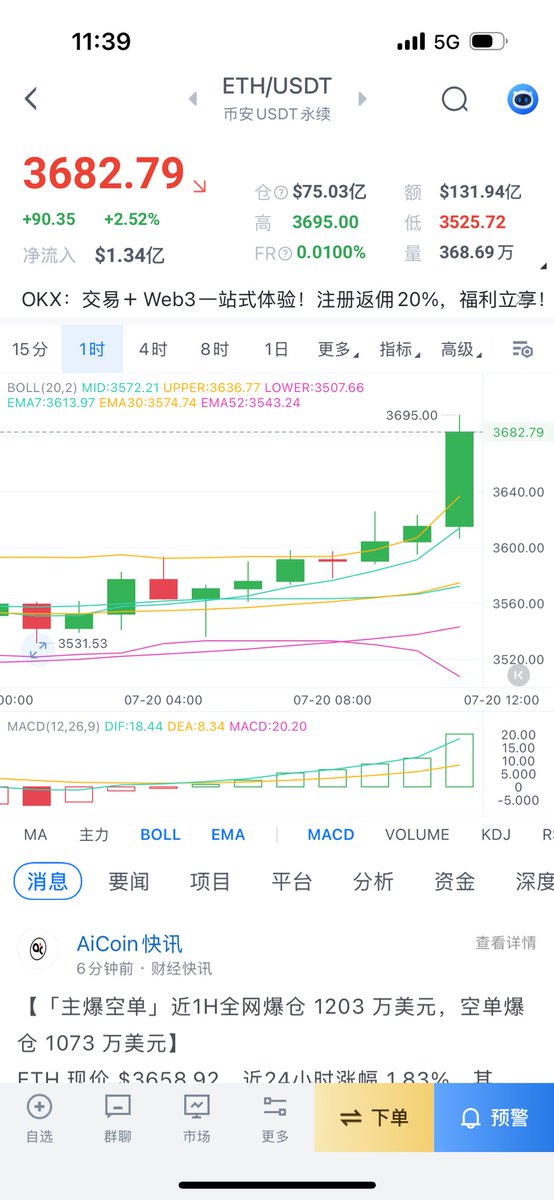
Task: Tap the tallest MACD histogram bar
Action: pyautogui.click(x=459, y=762)
